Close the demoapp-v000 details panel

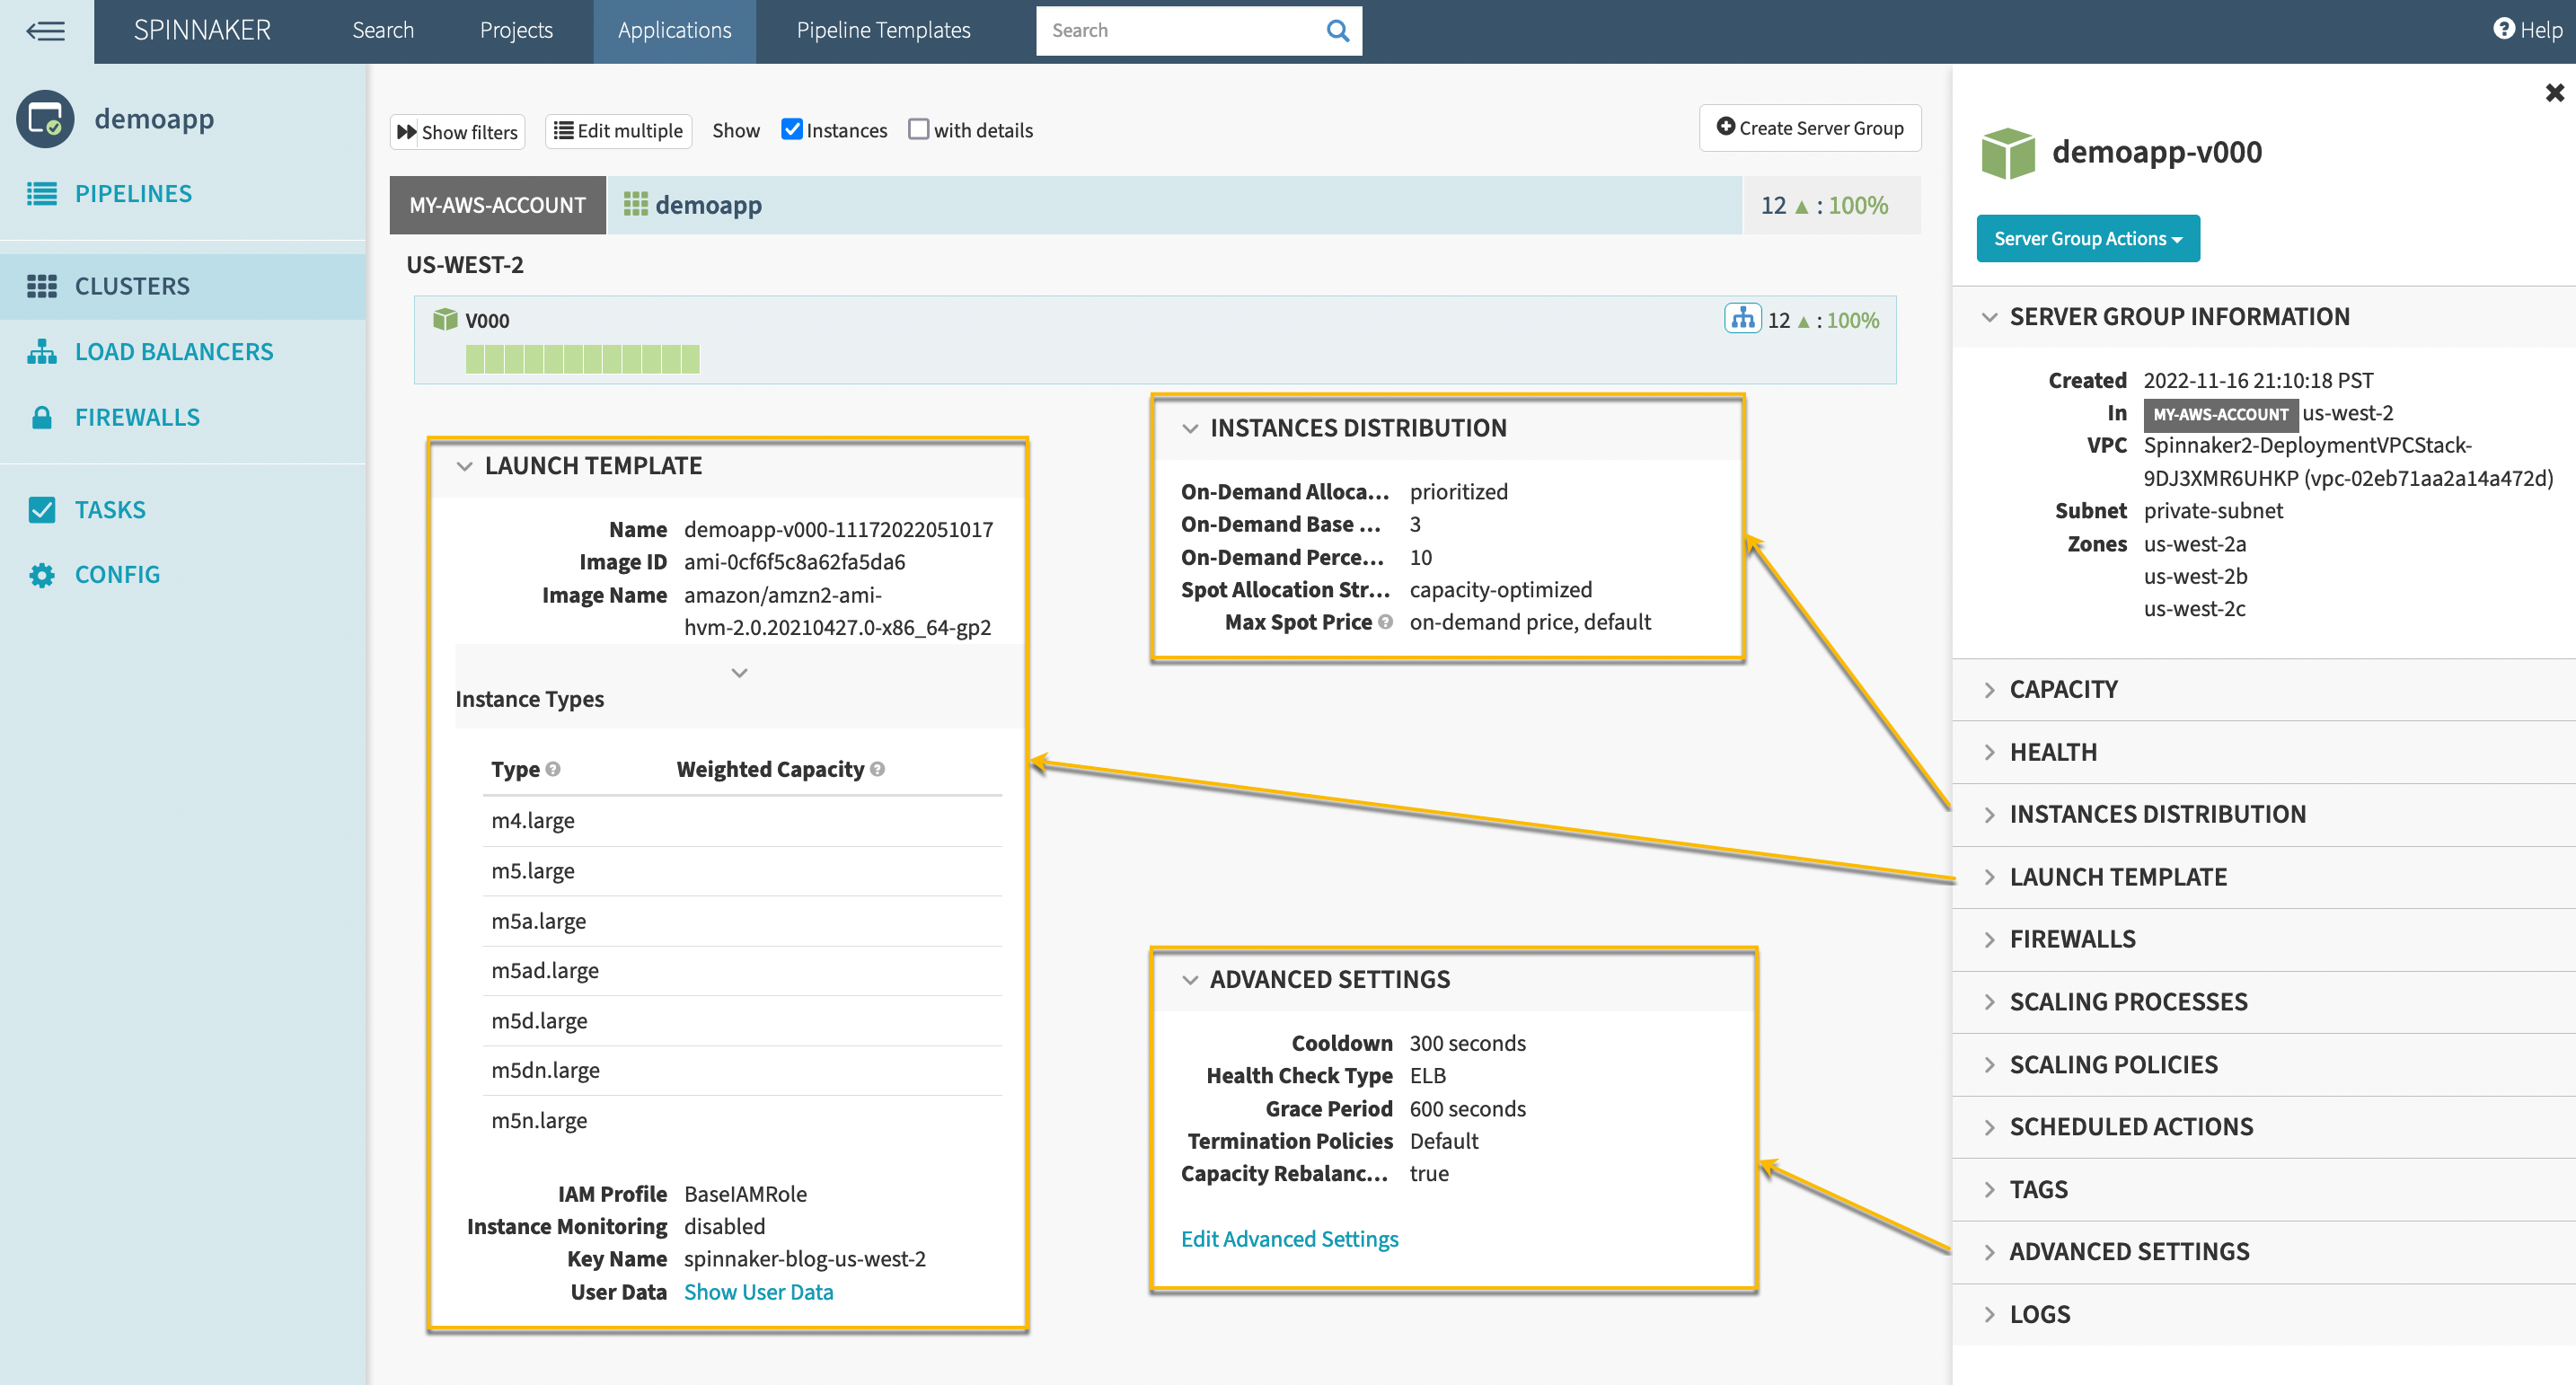[2554, 93]
